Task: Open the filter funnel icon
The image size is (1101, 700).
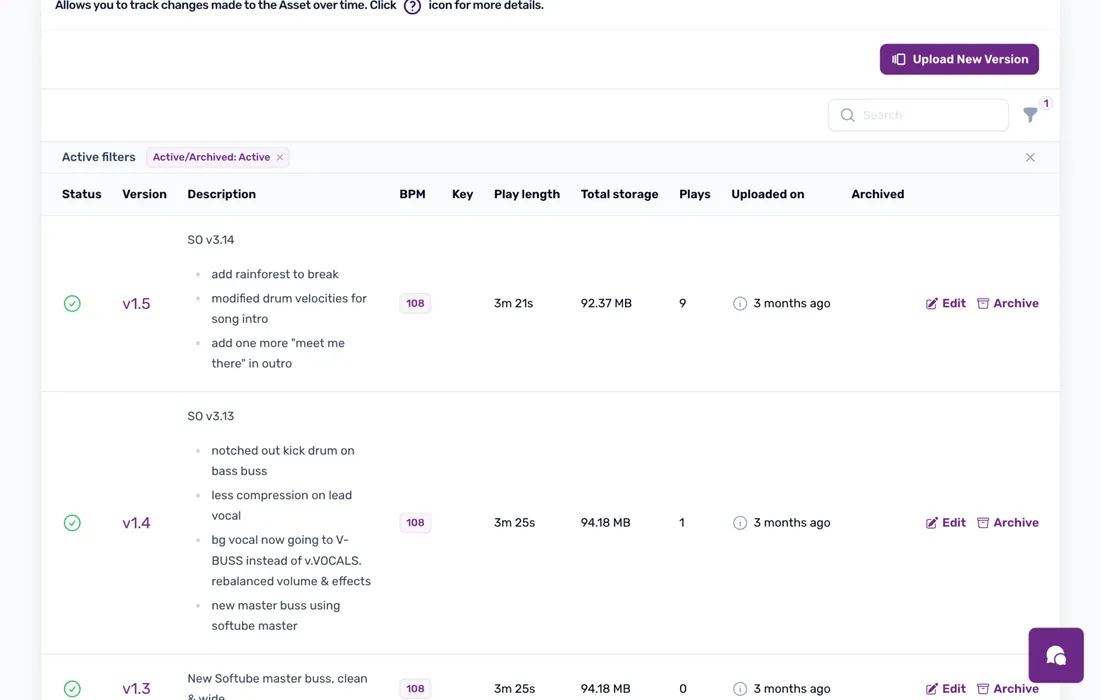Action: pos(1030,116)
